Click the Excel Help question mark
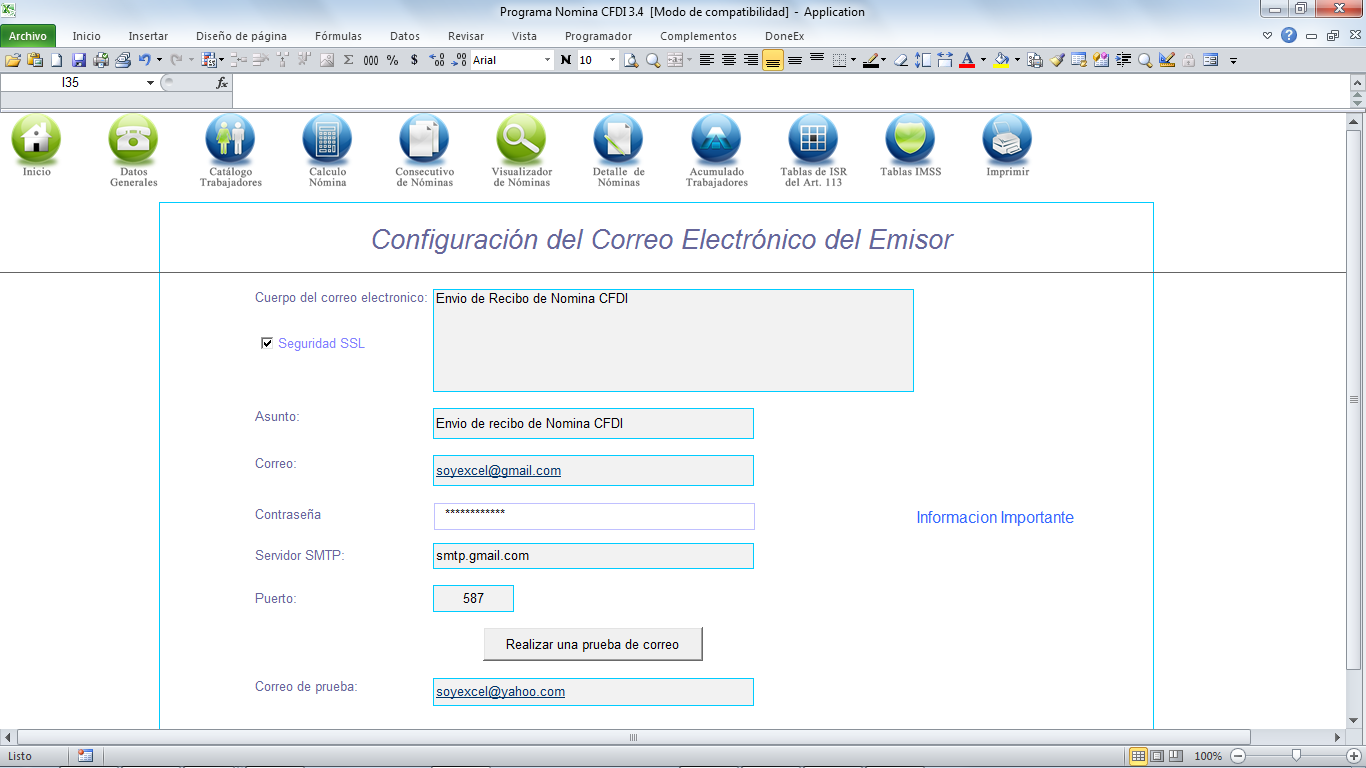The width and height of the screenshot is (1366, 768). [x=1289, y=36]
